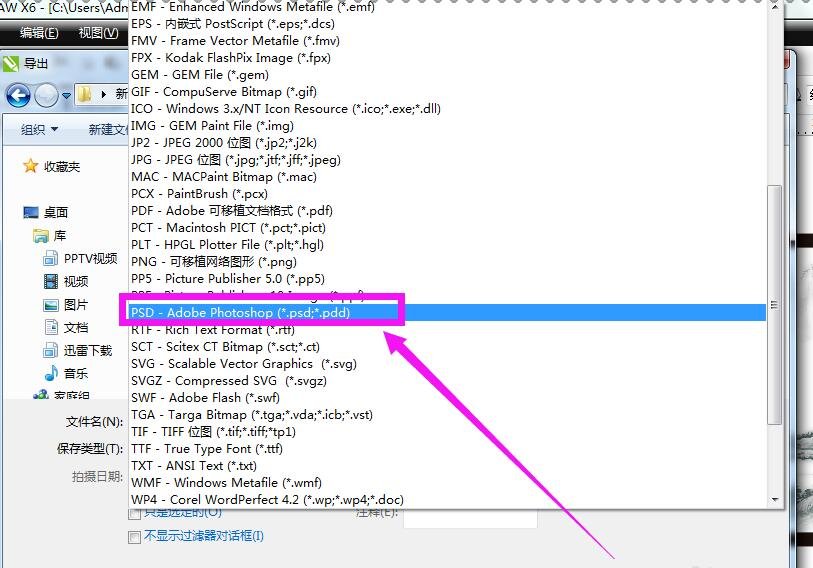Viewport: 813px width, 568px height.
Task: Select ICO - Windows Icon Resource
Action: [x=447, y=109]
